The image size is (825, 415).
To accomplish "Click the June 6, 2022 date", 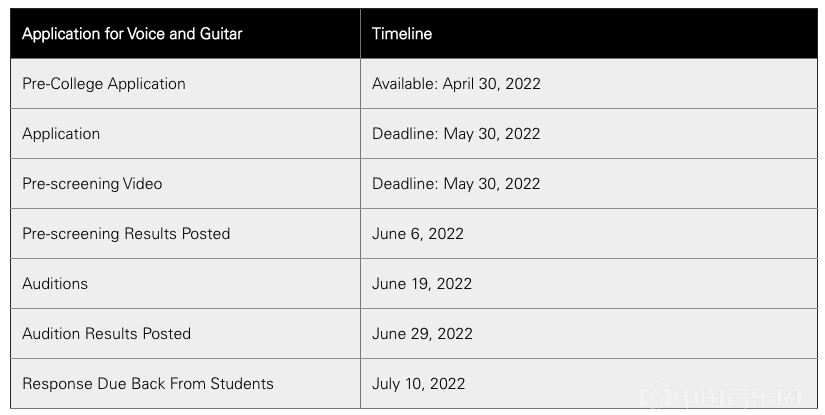I will [x=418, y=234].
